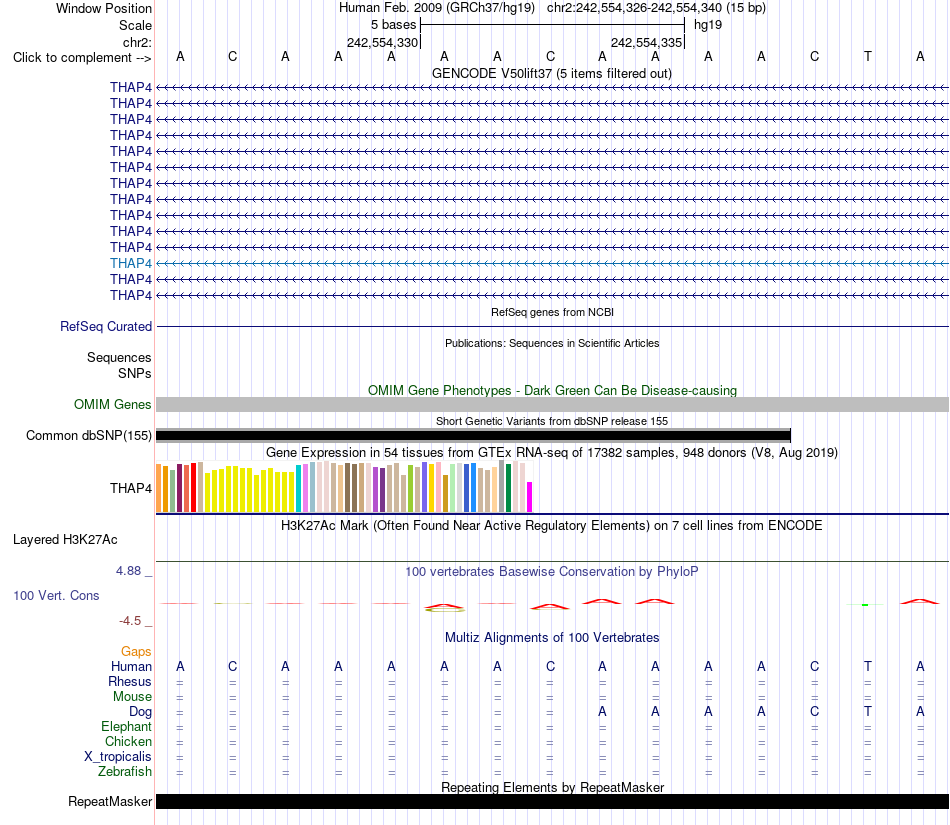
Task: Click 'chr2:242,554,326-242,554,340 (15 bp)' position text
Action: point(656,8)
